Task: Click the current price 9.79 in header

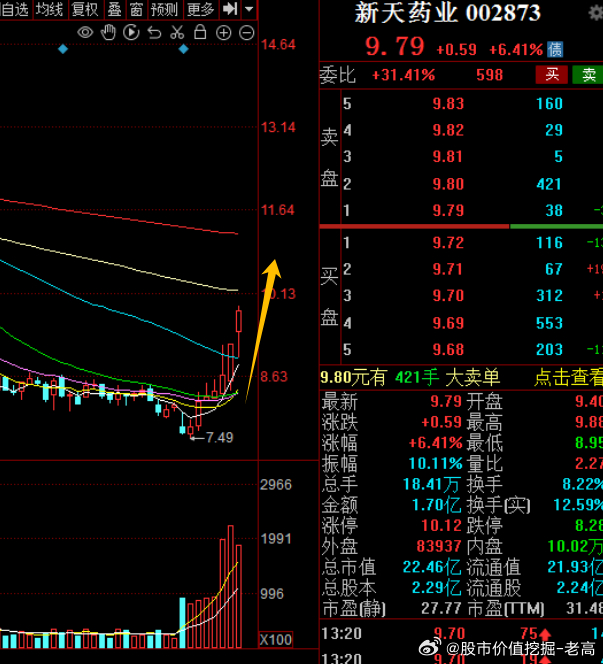Action: tap(395, 47)
